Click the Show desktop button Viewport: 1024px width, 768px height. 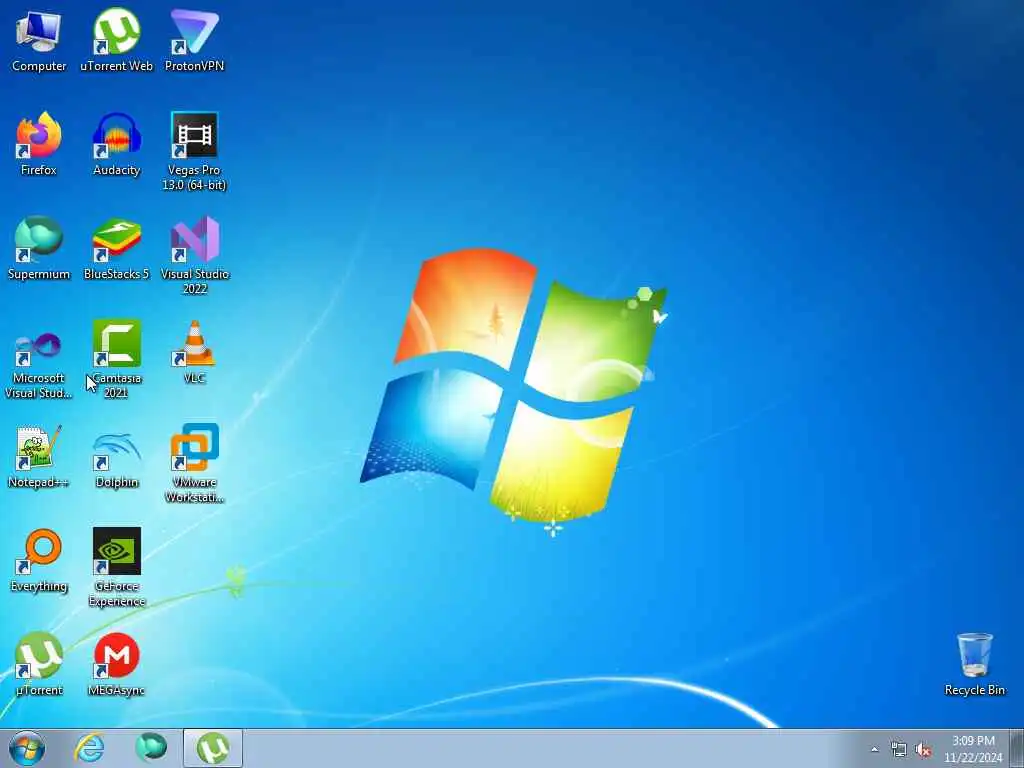(1017, 748)
